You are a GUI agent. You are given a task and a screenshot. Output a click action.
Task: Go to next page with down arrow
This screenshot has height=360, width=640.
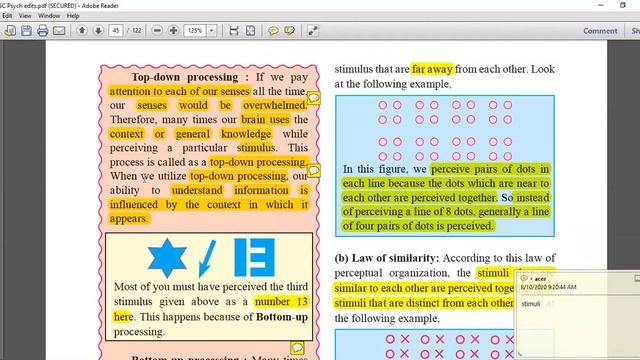(x=98, y=31)
